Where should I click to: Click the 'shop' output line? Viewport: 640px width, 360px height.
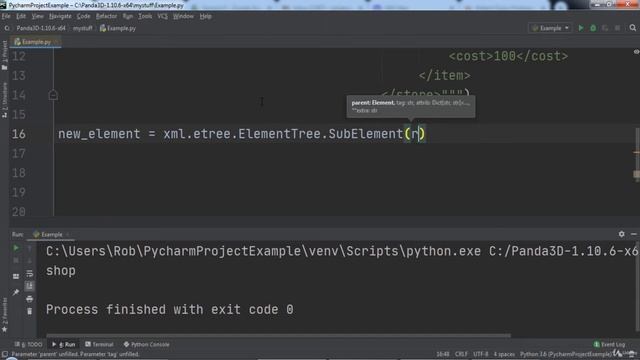click(x=60, y=271)
